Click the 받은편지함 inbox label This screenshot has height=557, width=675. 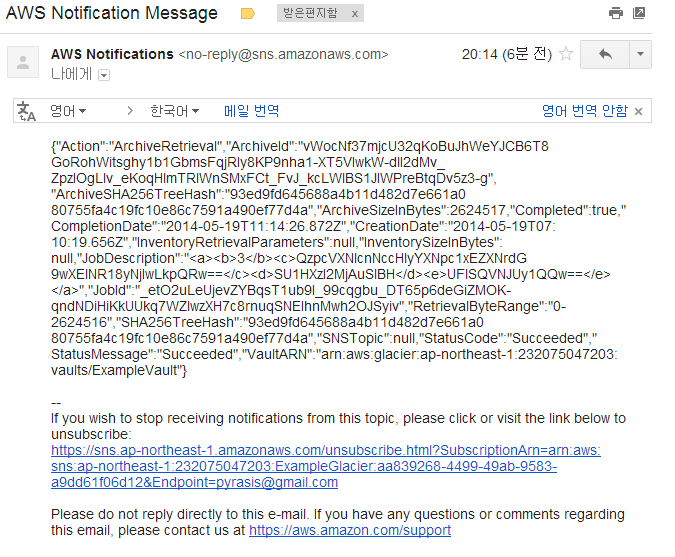pos(312,14)
